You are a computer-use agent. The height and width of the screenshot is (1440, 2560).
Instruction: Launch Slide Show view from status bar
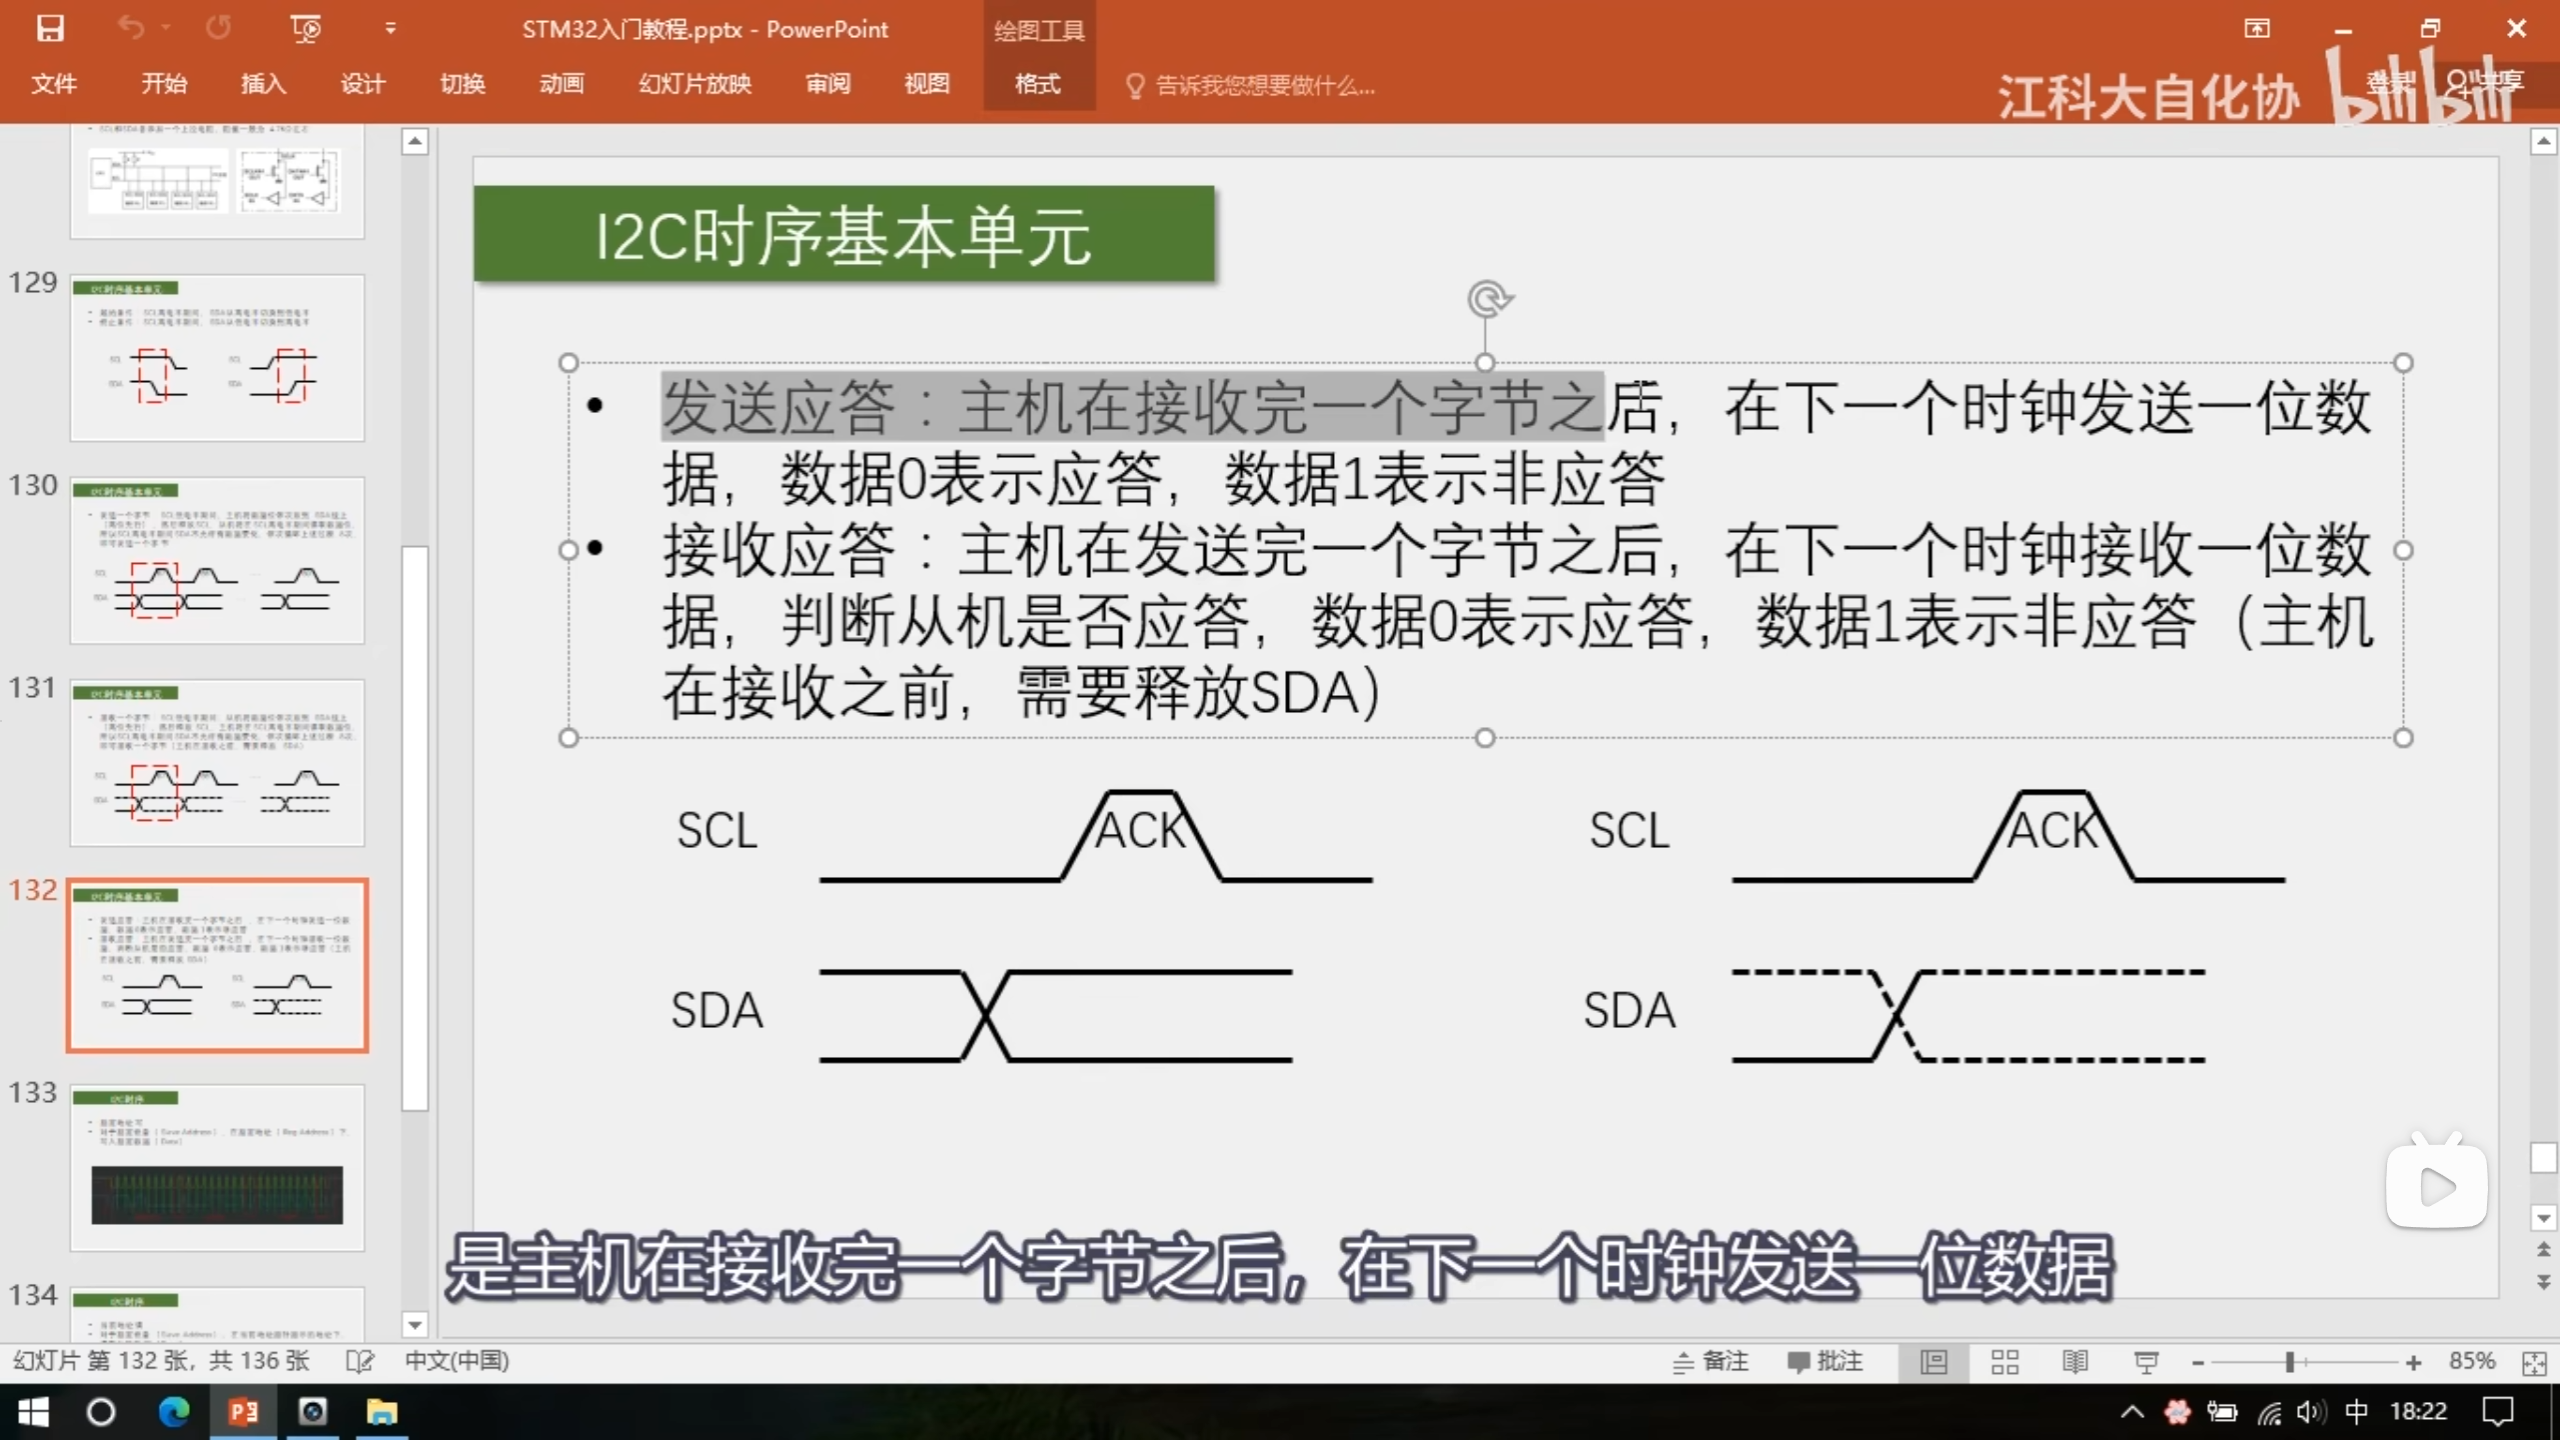pyautogui.click(x=2145, y=1362)
